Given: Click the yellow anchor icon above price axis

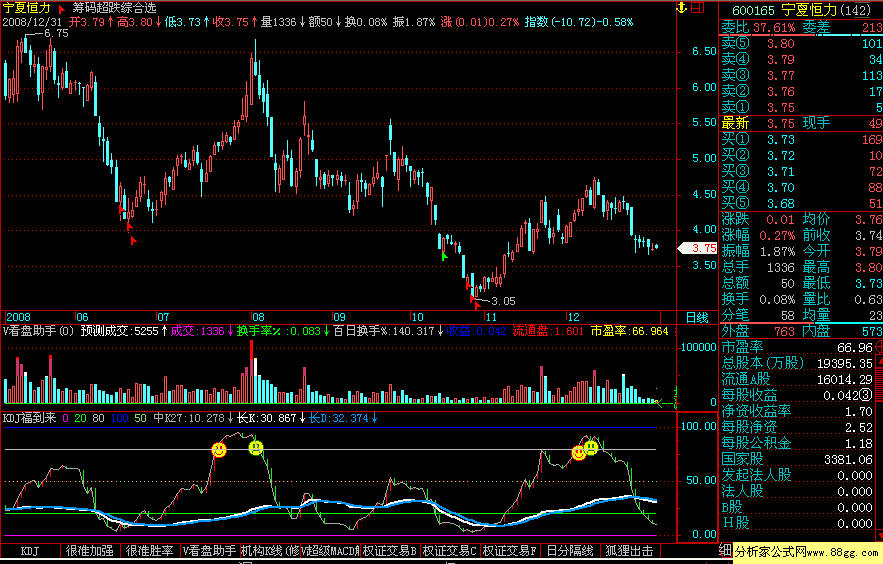Looking at the screenshot, I should tap(681, 7).
